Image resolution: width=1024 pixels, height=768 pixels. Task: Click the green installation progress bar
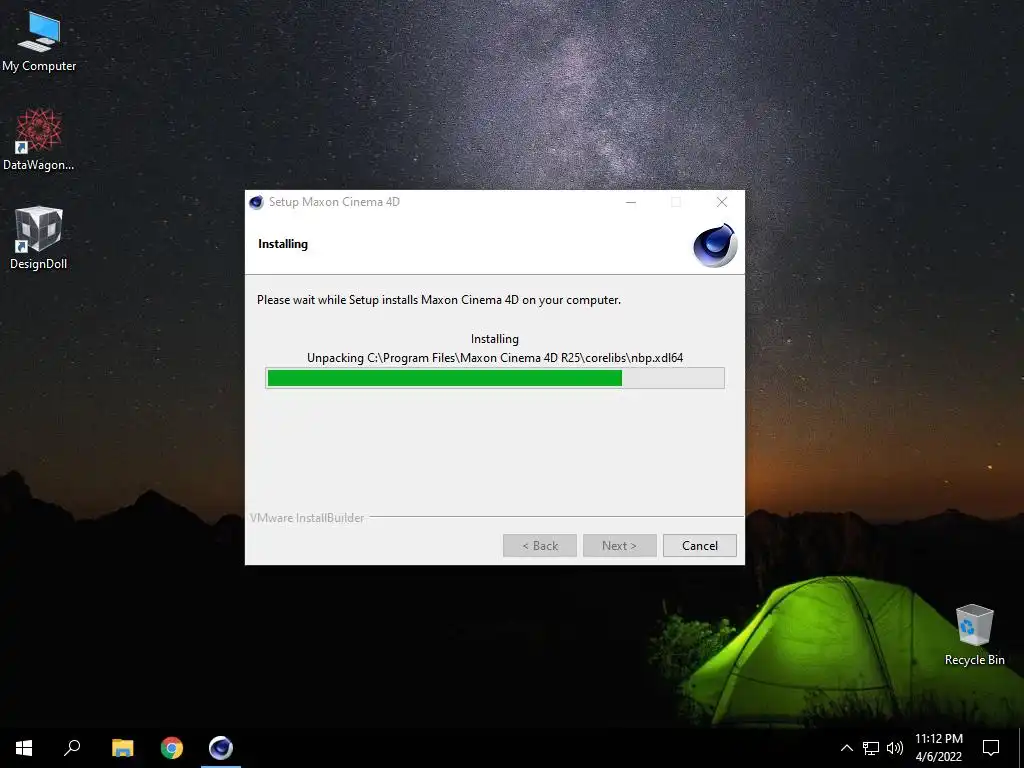coord(494,378)
